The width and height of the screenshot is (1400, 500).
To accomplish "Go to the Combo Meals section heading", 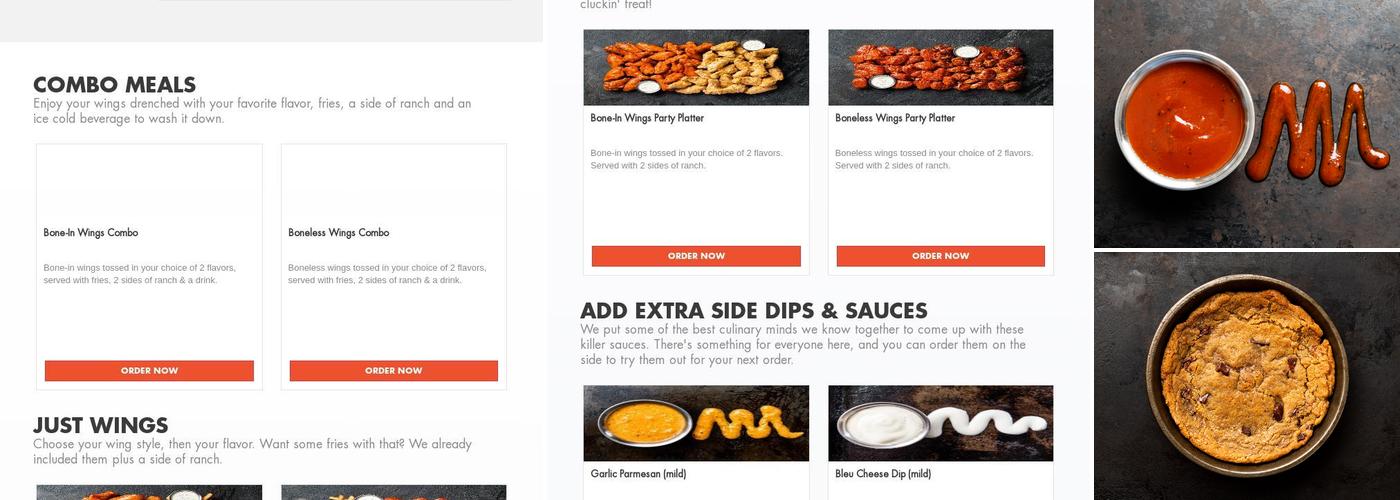I will click(x=114, y=85).
